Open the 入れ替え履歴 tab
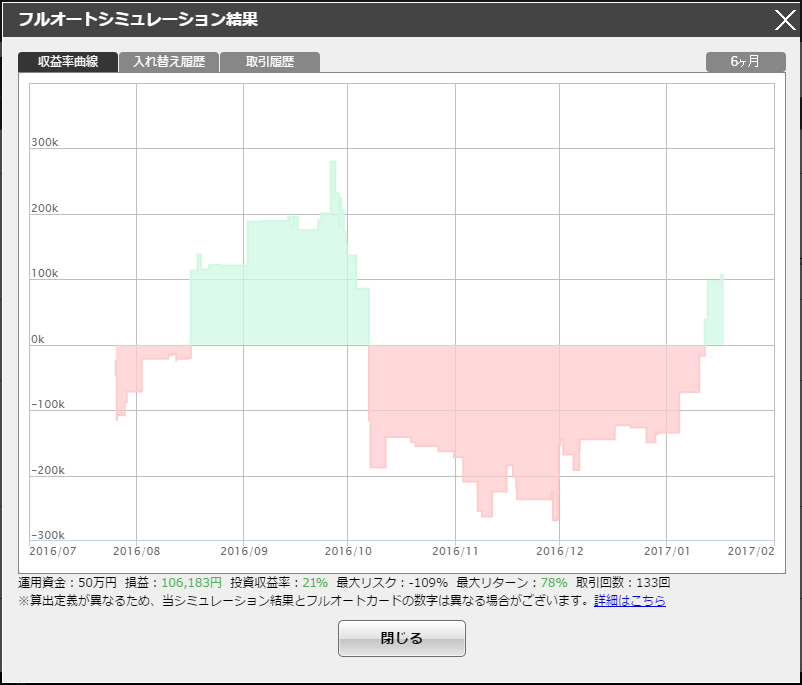The image size is (802, 685). [x=169, y=62]
